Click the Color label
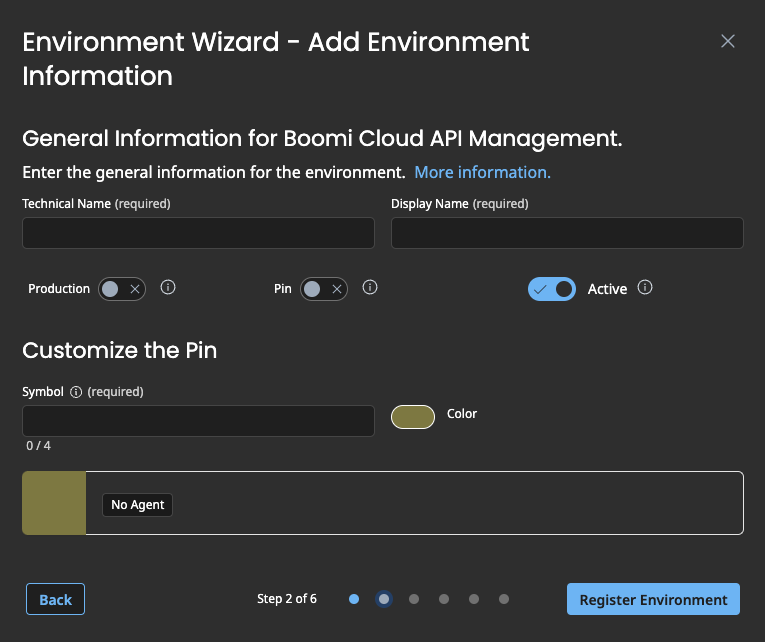Image resolution: width=765 pixels, height=642 pixels. [x=462, y=414]
